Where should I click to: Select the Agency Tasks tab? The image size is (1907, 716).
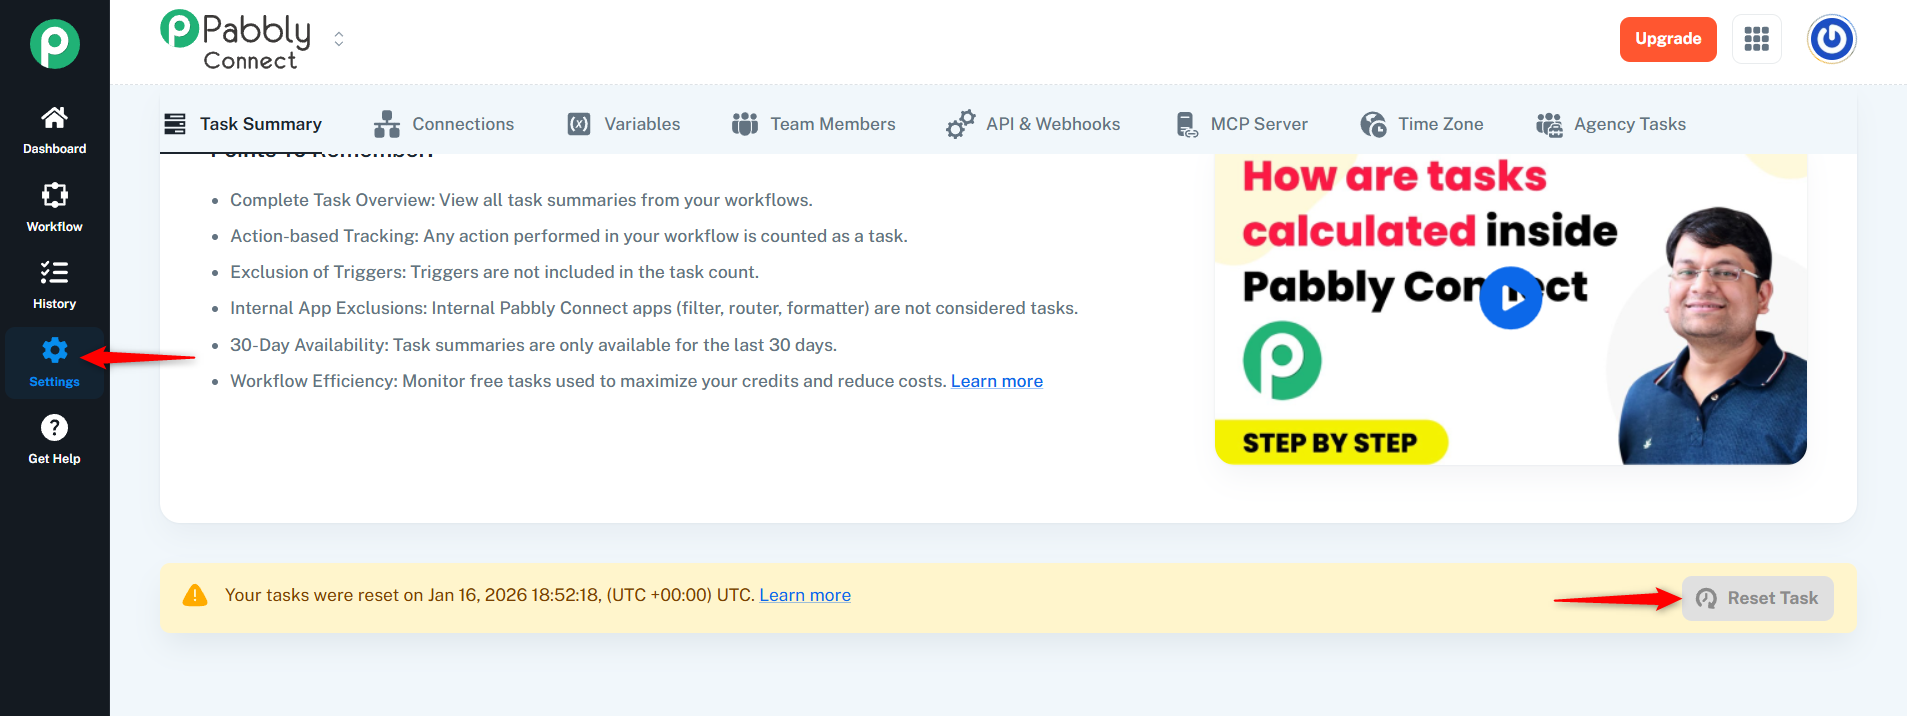(1610, 124)
